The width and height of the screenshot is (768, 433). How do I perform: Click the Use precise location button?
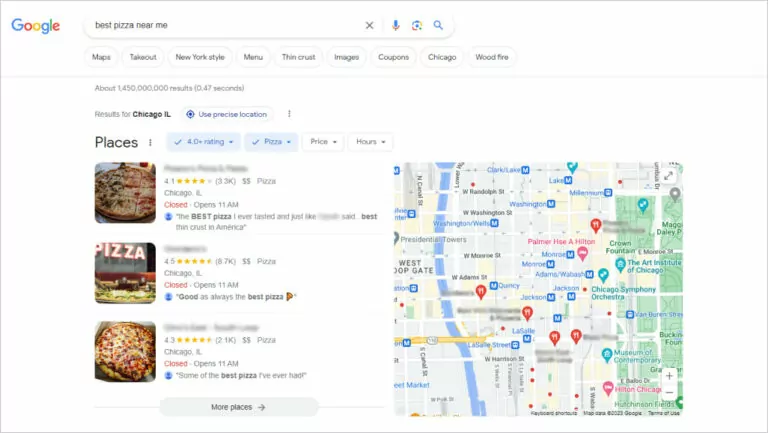click(226, 114)
